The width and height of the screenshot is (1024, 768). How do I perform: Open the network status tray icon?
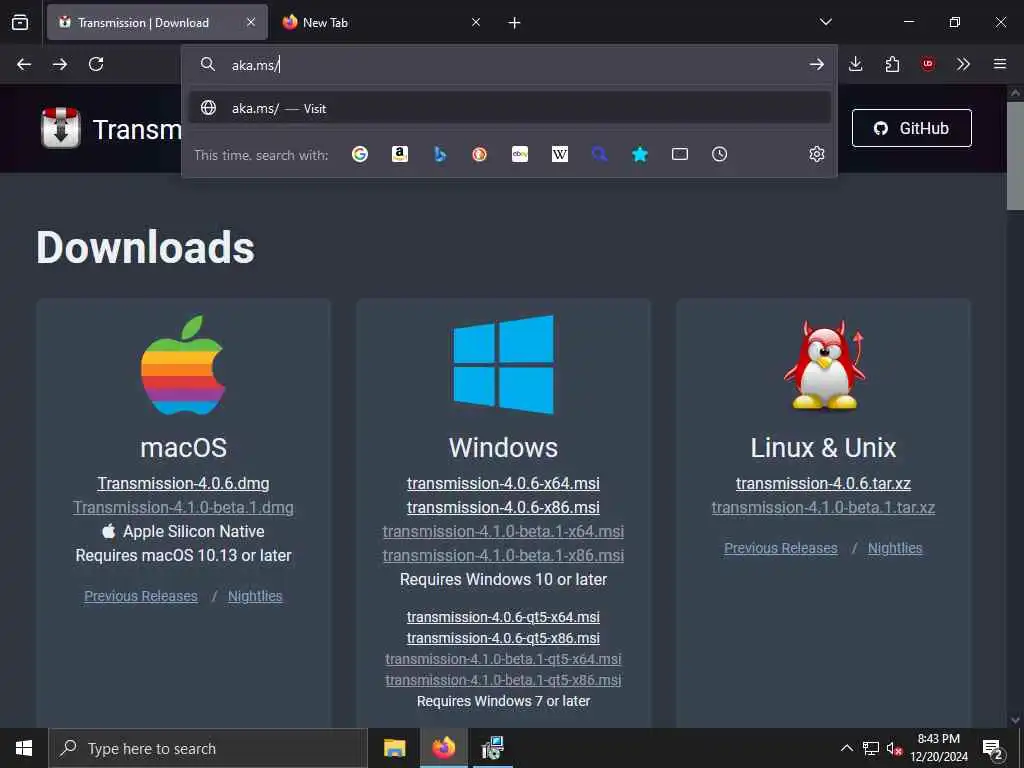click(871, 748)
